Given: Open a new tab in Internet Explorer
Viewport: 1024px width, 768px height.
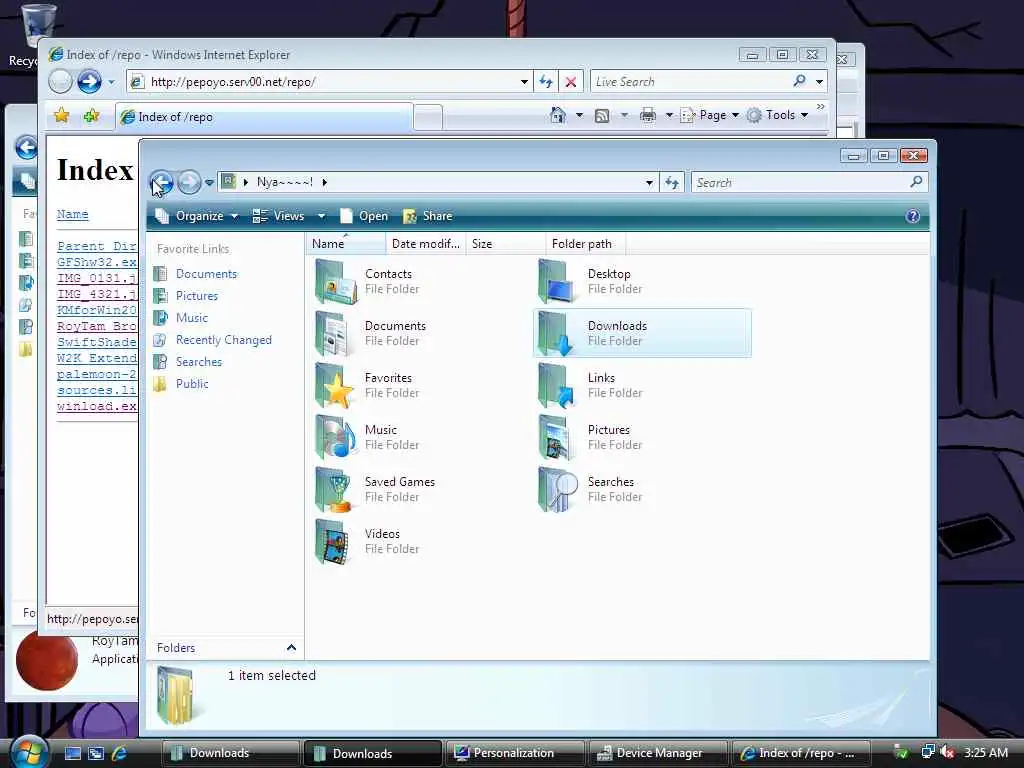Looking at the screenshot, I should click(x=428, y=118).
